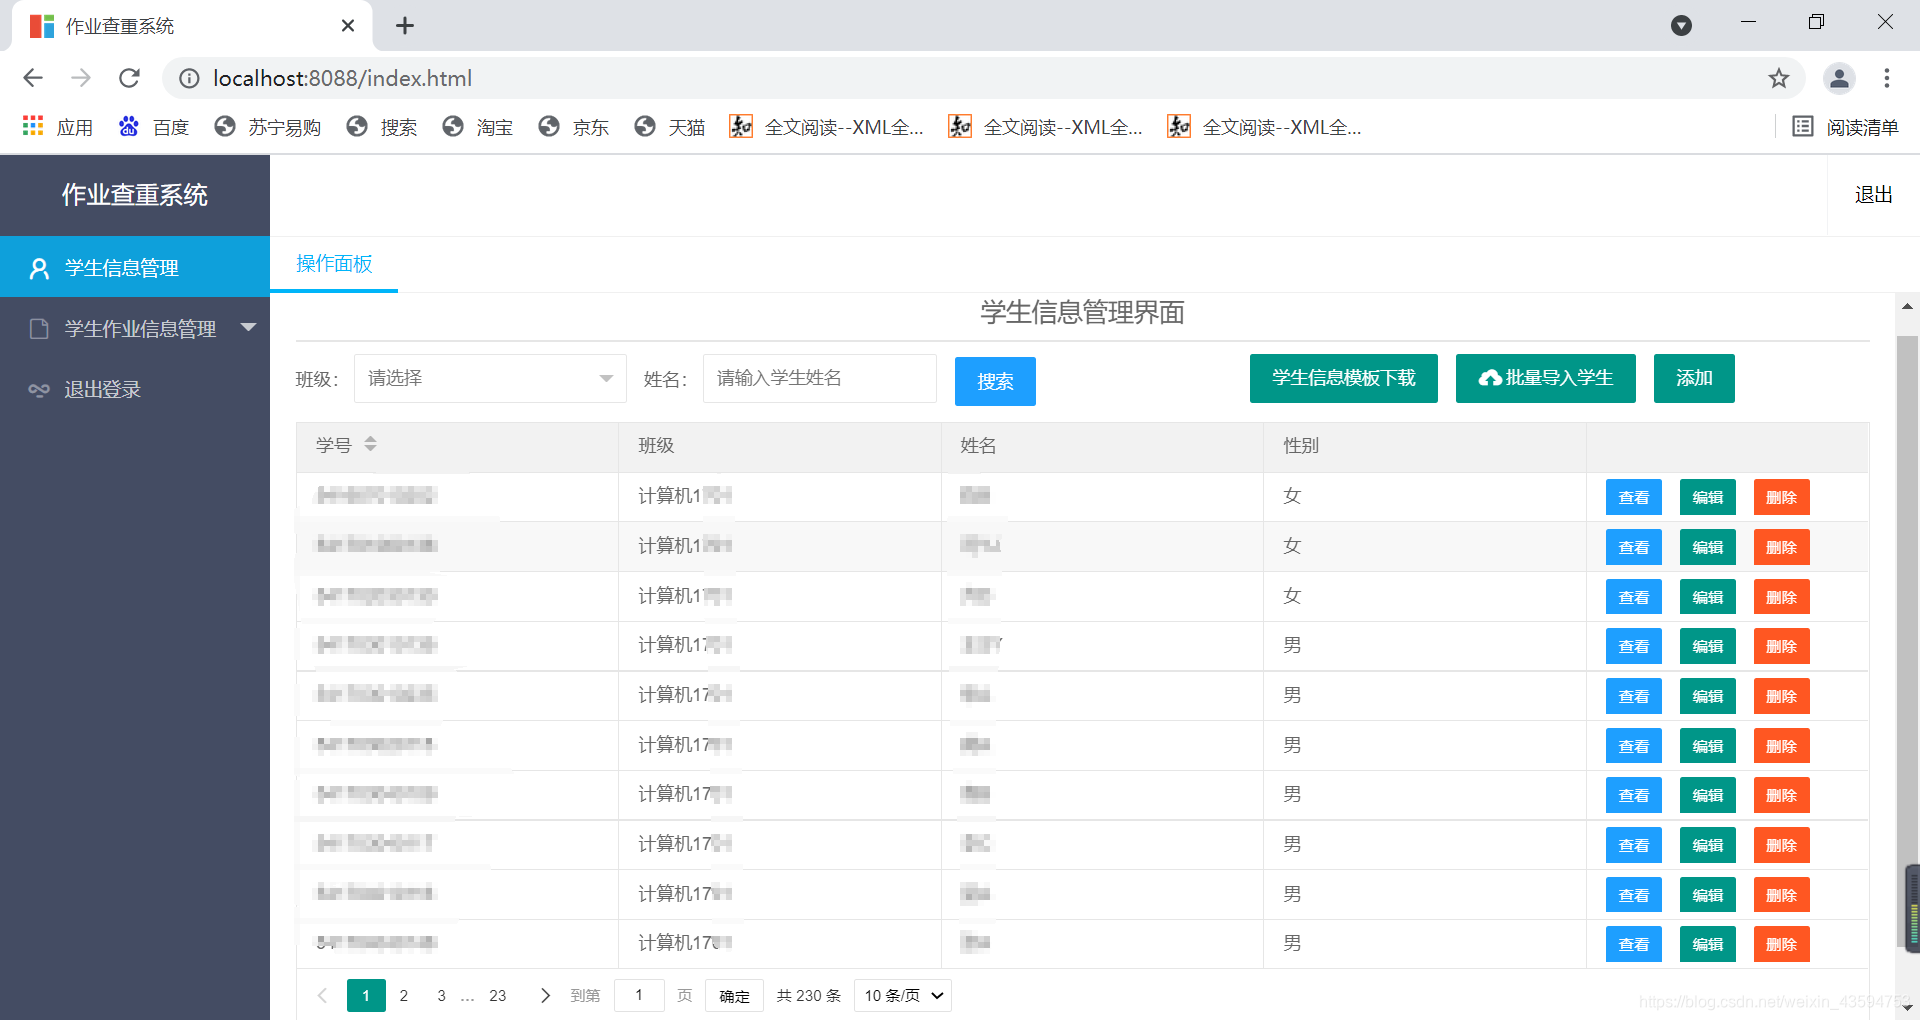
Task: Close the 作业查重系统 browser tab
Action: [348, 26]
